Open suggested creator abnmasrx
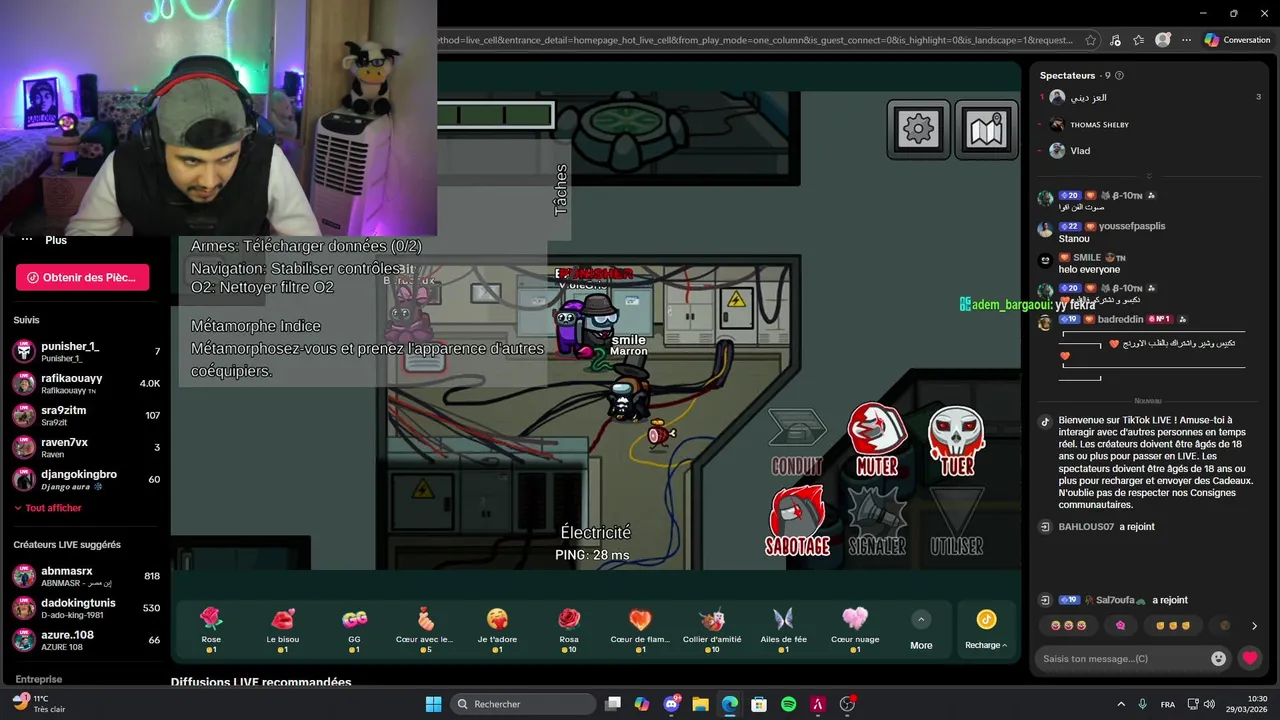This screenshot has height=720, width=1280. 86,576
